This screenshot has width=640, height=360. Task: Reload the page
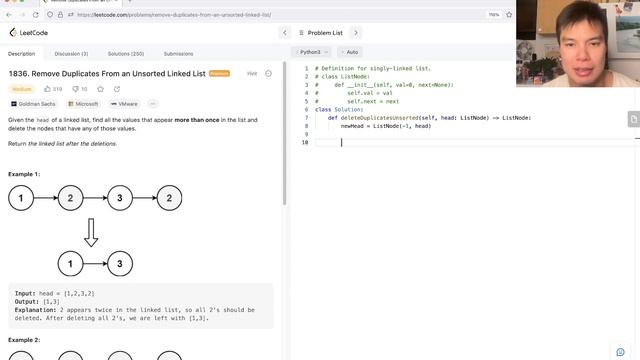[36, 15]
